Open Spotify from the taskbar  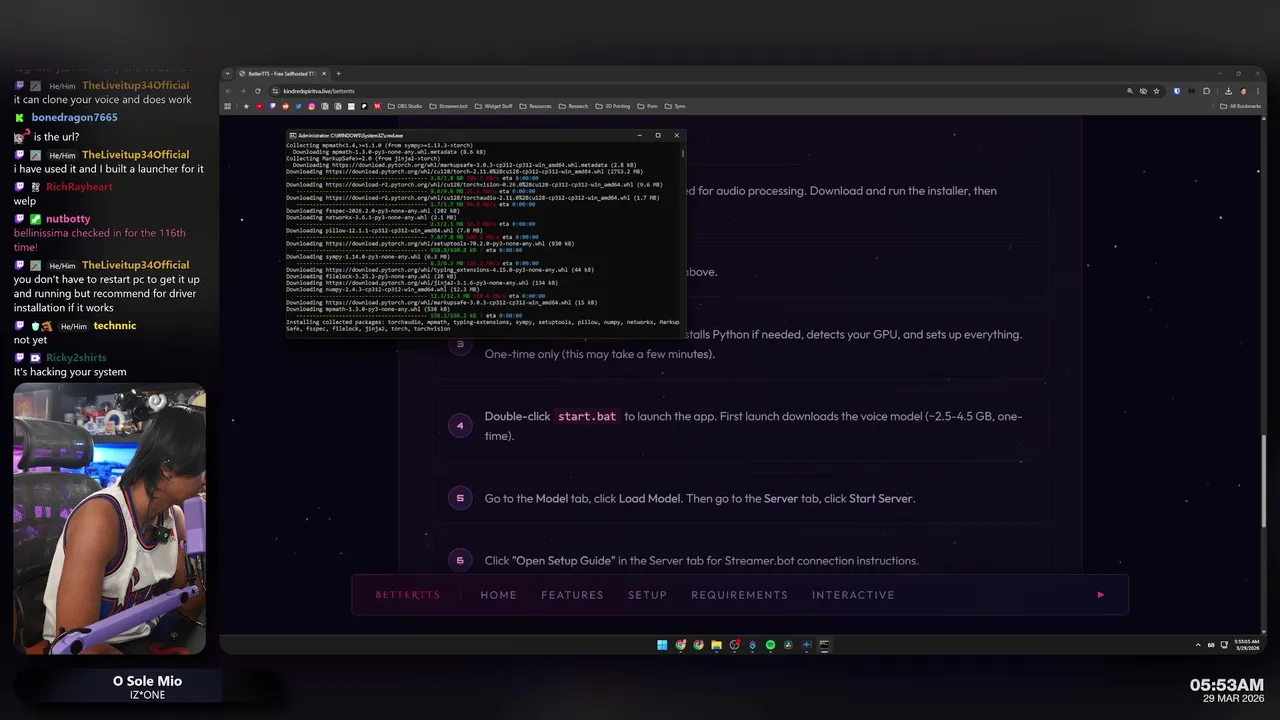pos(770,645)
